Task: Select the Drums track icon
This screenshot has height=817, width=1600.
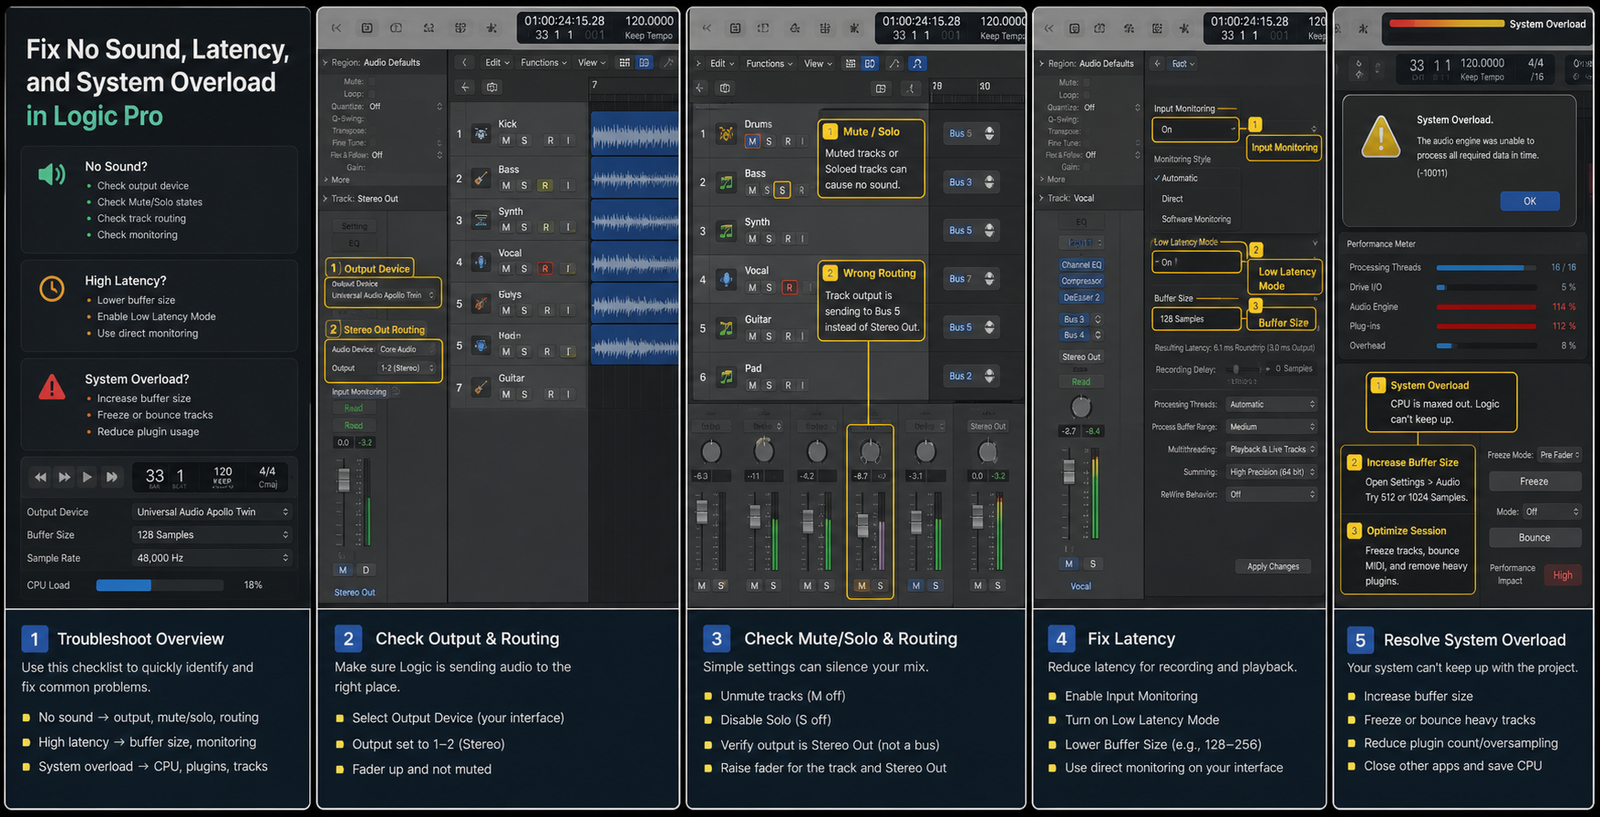Action: 727,133
